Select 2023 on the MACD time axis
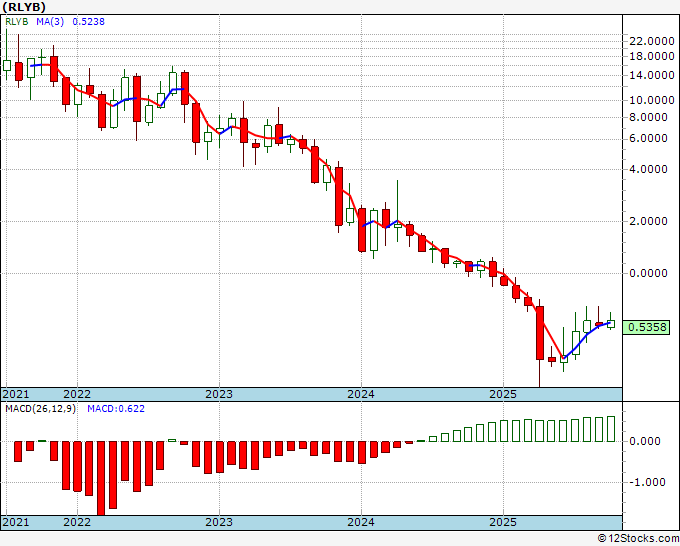Image resolution: width=680 pixels, height=546 pixels. pos(219,522)
